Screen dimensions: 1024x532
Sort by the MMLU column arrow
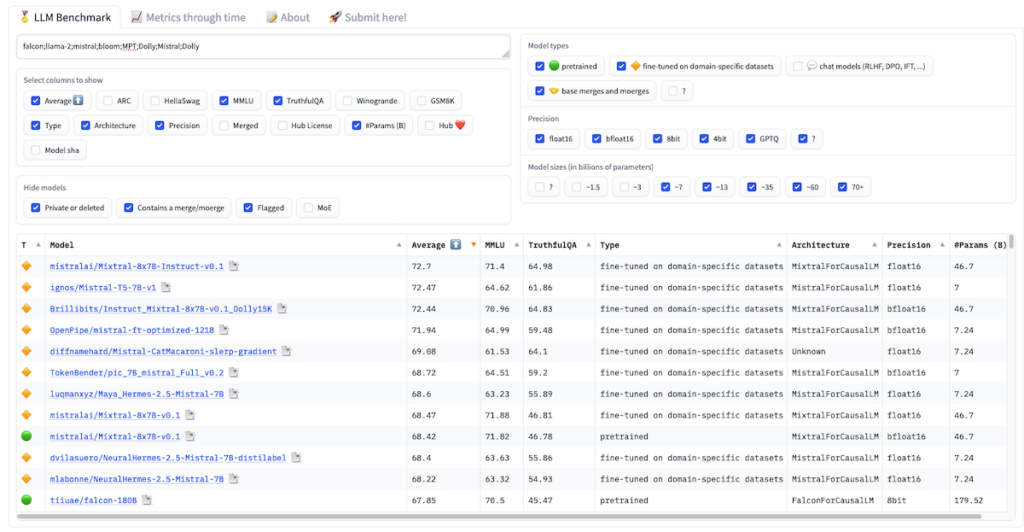[x=516, y=245]
